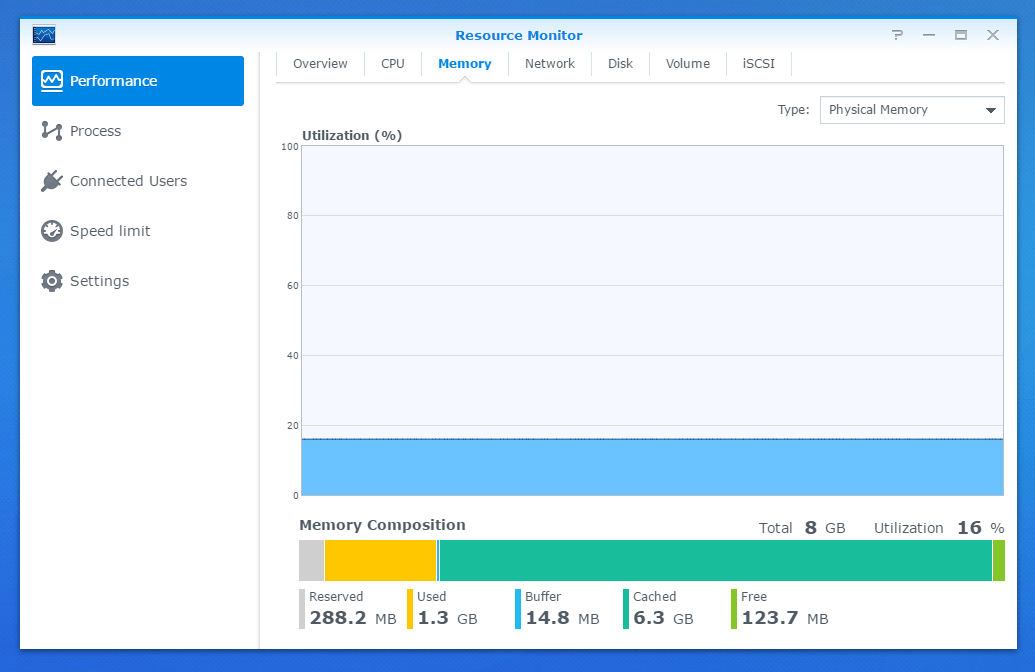Click the Process branch icon

(52, 131)
